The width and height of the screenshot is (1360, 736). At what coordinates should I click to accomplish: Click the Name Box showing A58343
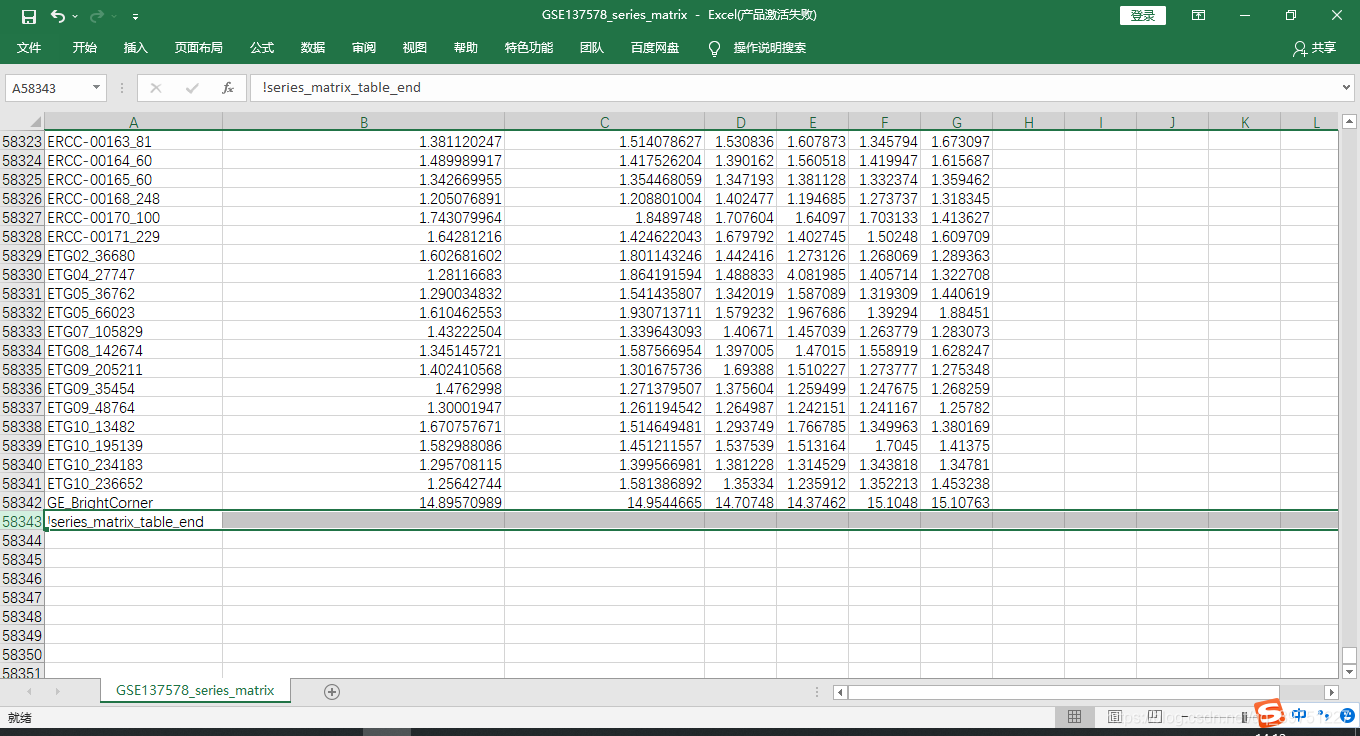47,88
